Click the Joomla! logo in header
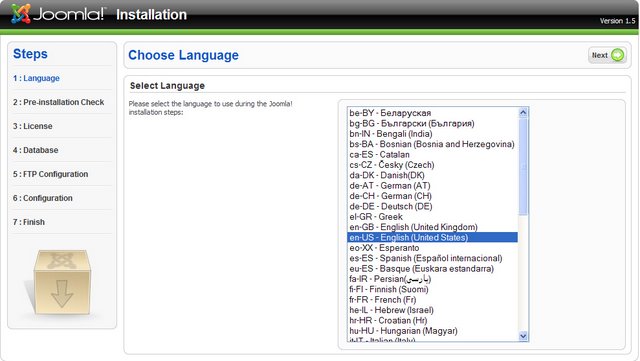Image resolution: width=640 pixels, height=361 pixels. click(58, 14)
